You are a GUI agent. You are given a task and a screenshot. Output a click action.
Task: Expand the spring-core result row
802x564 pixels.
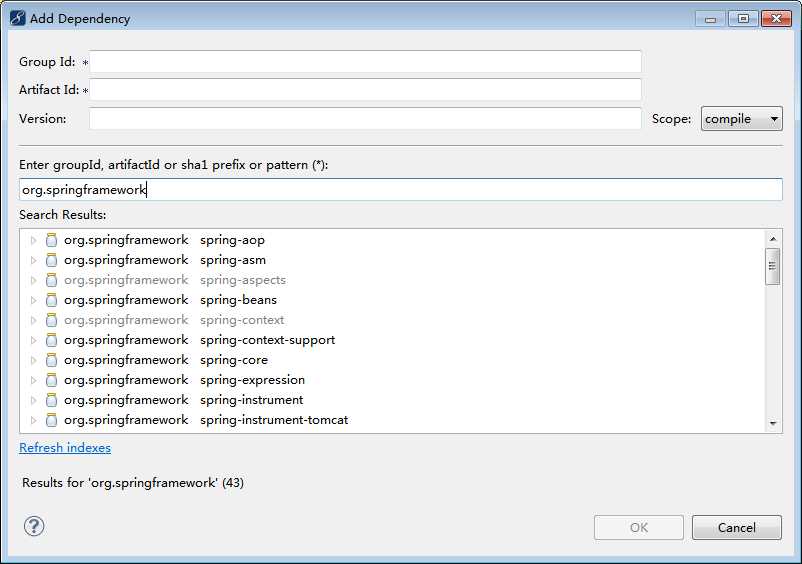pos(33,360)
